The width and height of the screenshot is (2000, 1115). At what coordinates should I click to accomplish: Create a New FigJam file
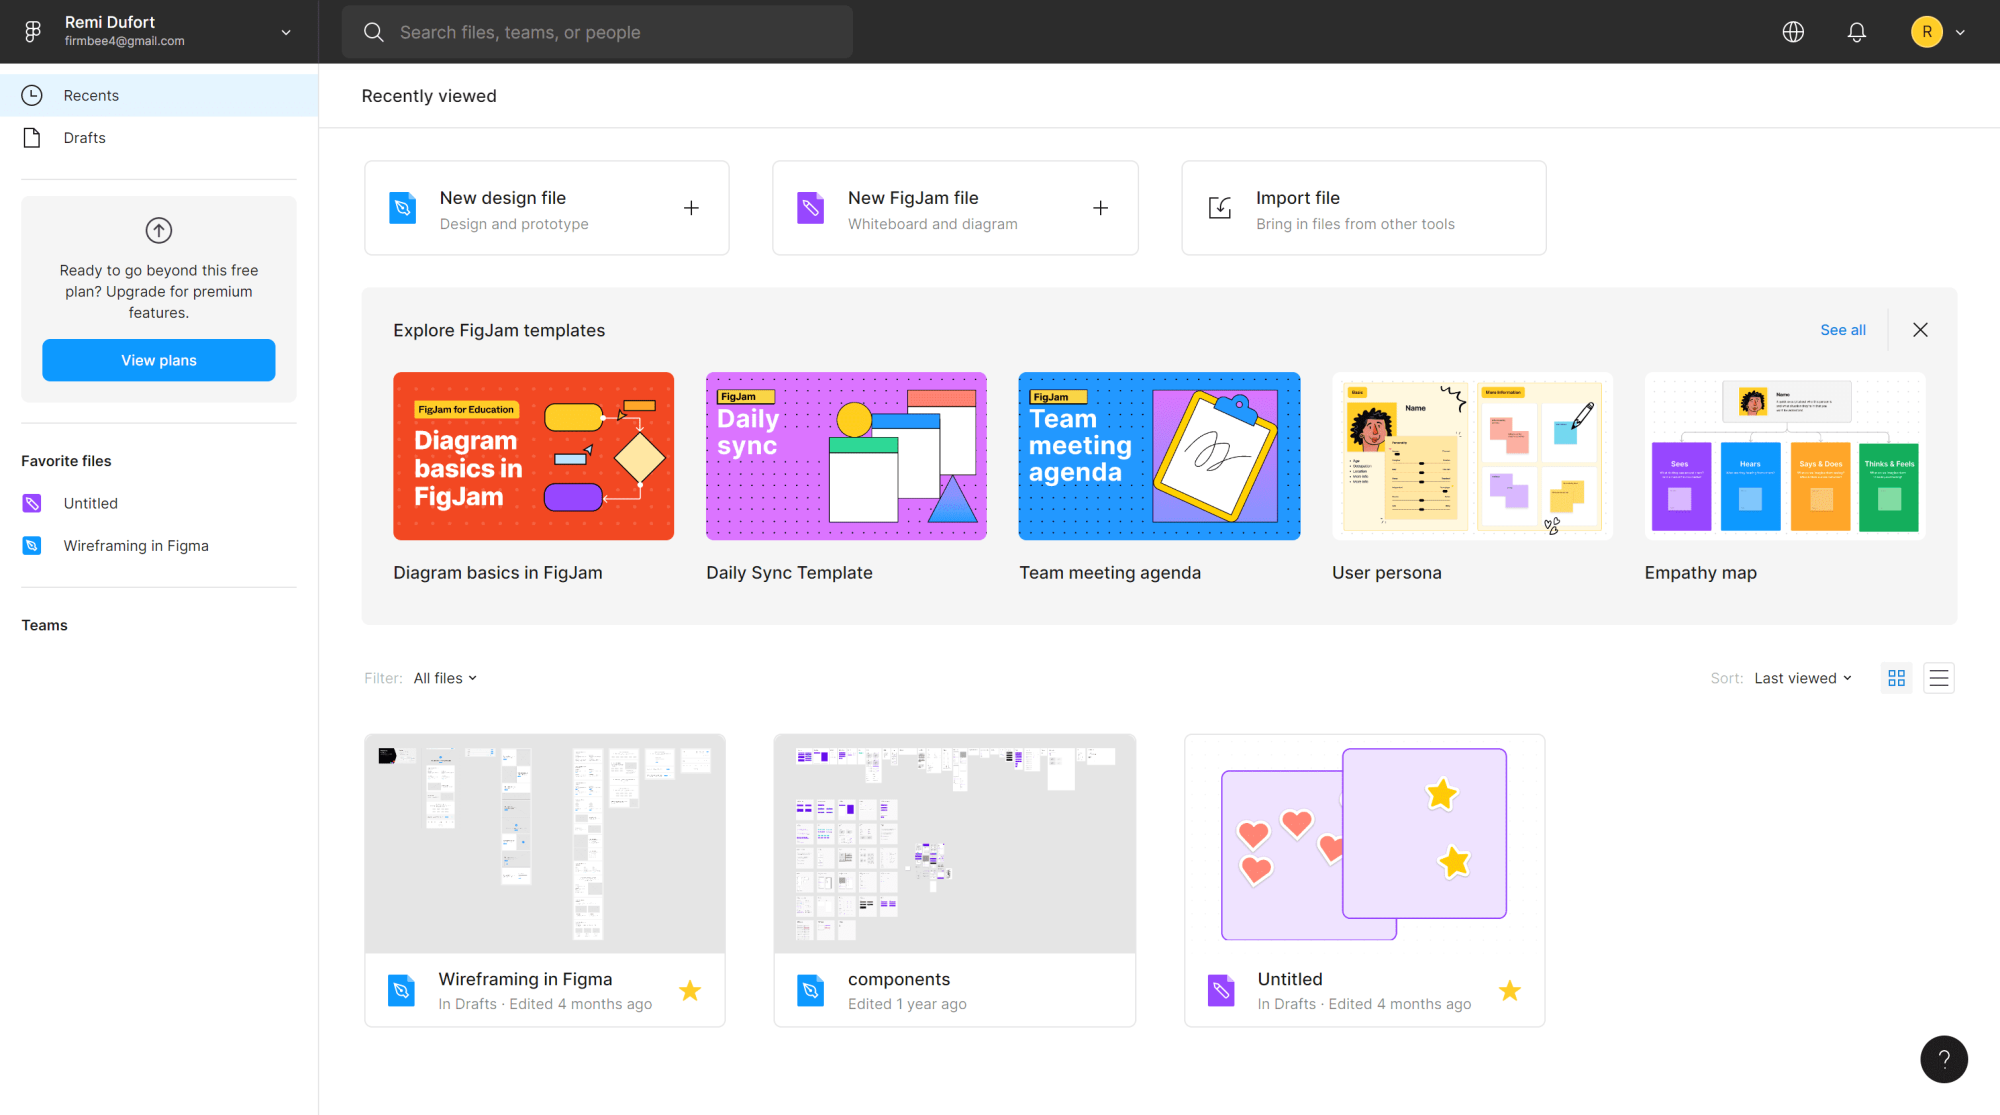tap(955, 208)
